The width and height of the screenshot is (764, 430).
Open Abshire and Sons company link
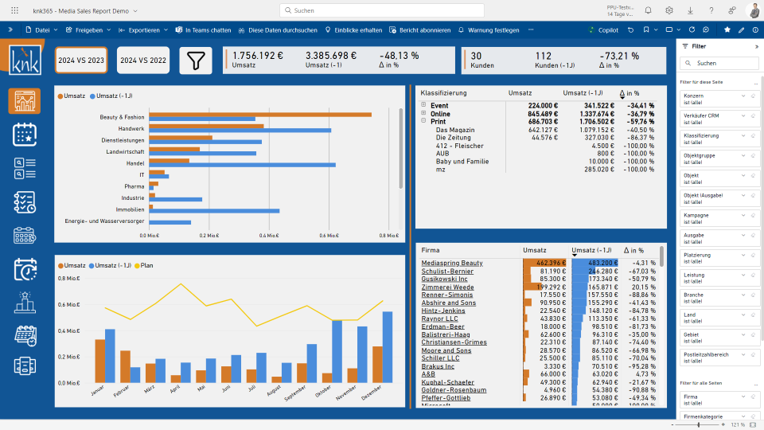point(448,303)
